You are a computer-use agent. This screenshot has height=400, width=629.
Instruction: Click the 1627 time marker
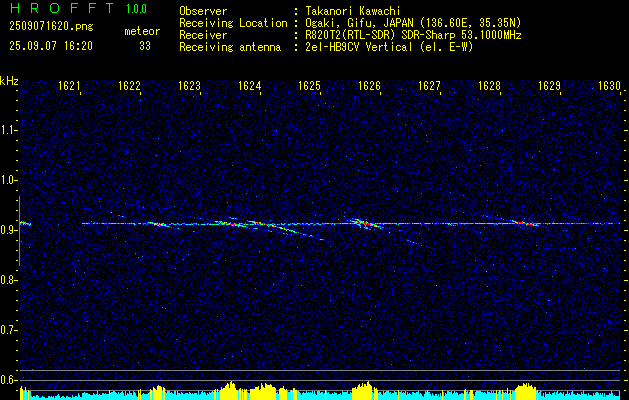(429, 86)
